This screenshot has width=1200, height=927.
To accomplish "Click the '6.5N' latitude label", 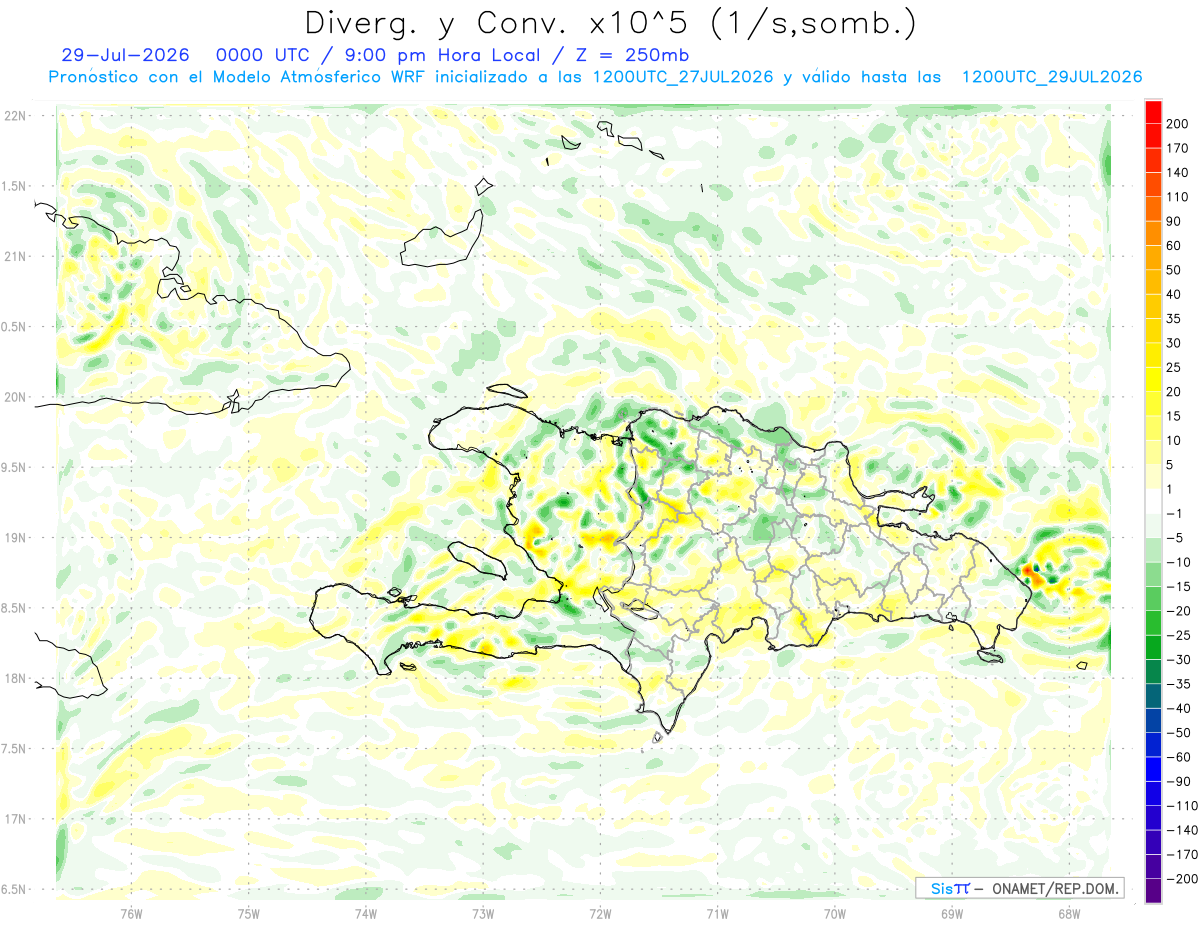I will 14,889.
